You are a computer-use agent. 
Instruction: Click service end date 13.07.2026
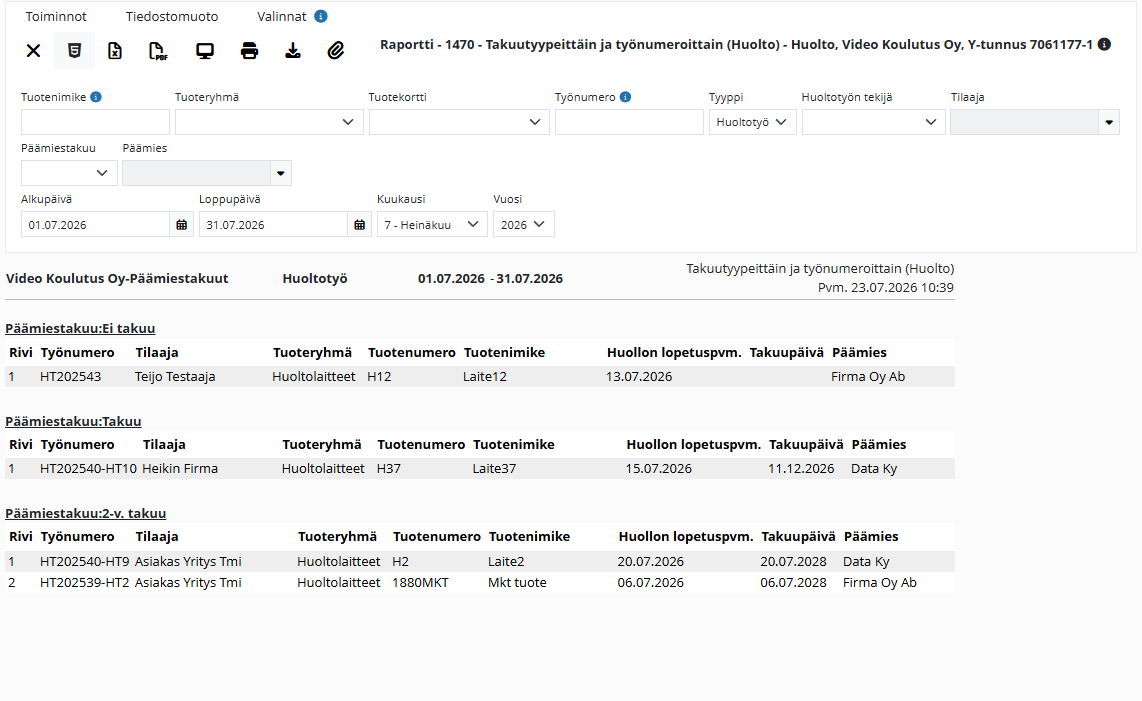[x=639, y=377]
